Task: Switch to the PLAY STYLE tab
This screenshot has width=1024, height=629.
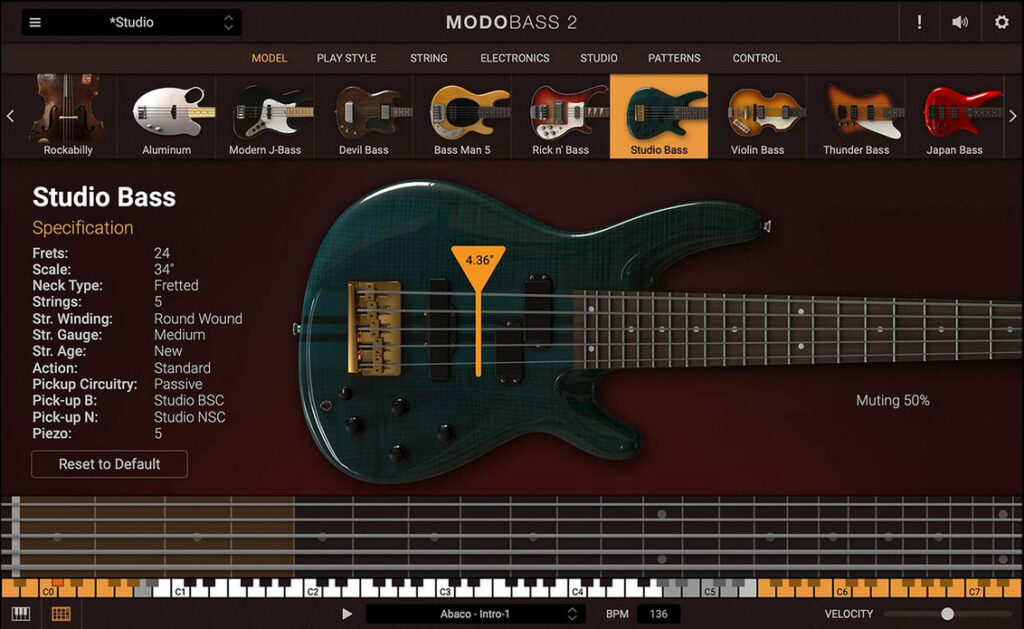Action: (346, 58)
